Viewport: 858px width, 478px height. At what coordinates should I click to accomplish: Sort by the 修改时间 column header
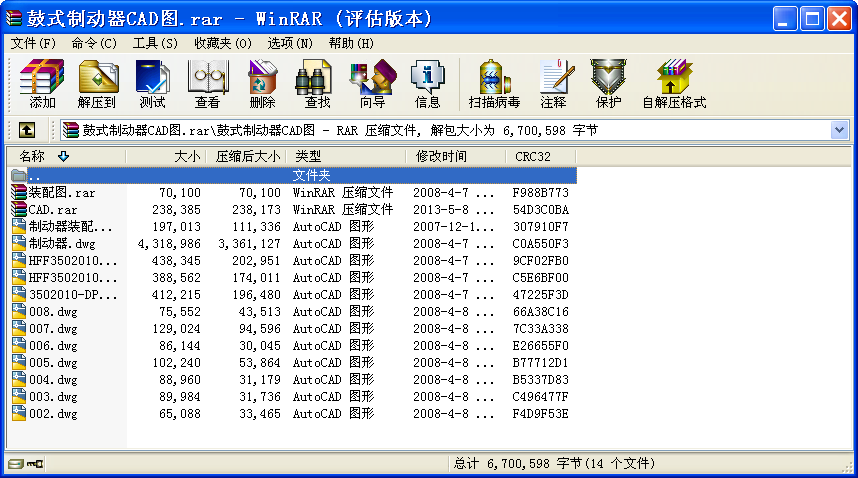[455, 156]
